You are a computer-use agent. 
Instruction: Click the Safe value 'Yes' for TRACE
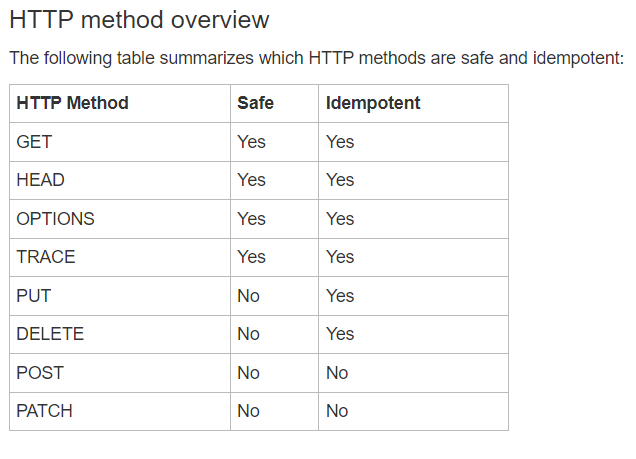(x=251, y=257)
